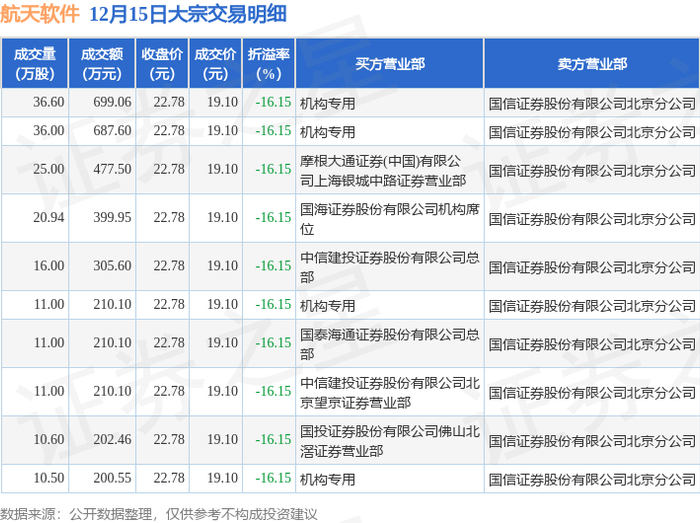Click the 国海证券股份有限公司机构席位 buyer cell
The height and width of the screenshot is (523, 700).
tap(389, 219)
